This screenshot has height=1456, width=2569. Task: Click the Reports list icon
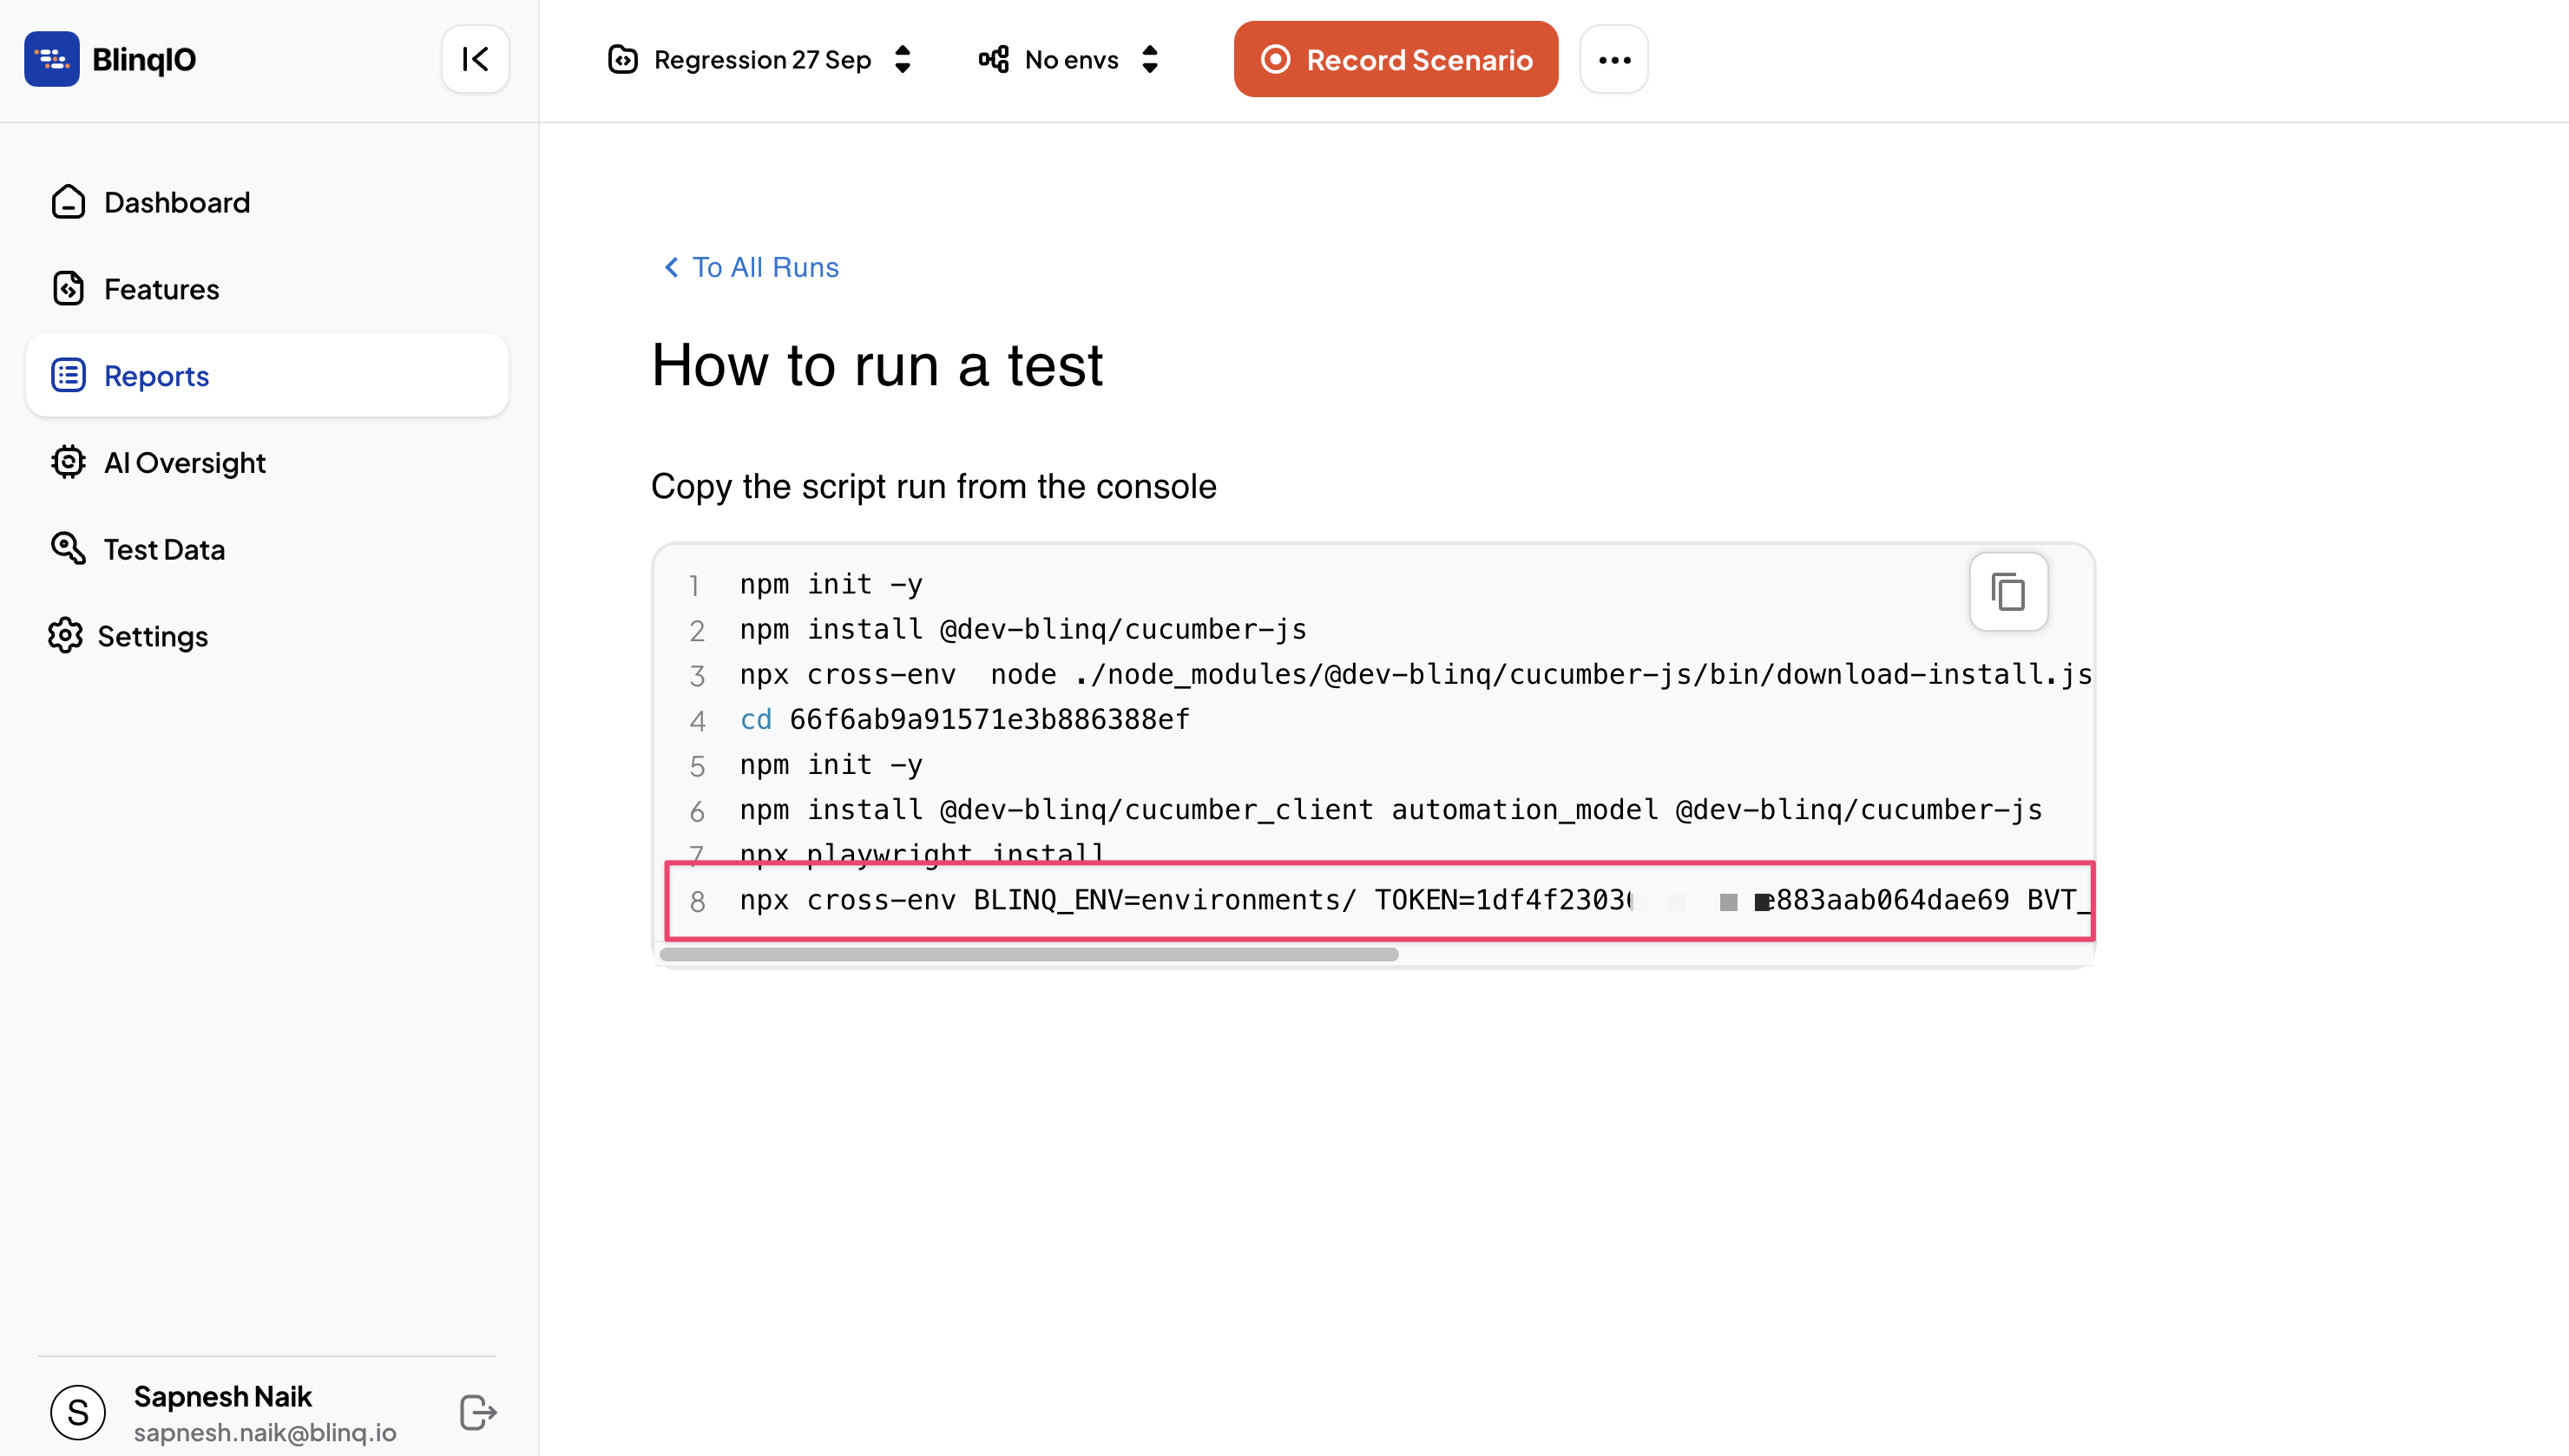point(68,376)
